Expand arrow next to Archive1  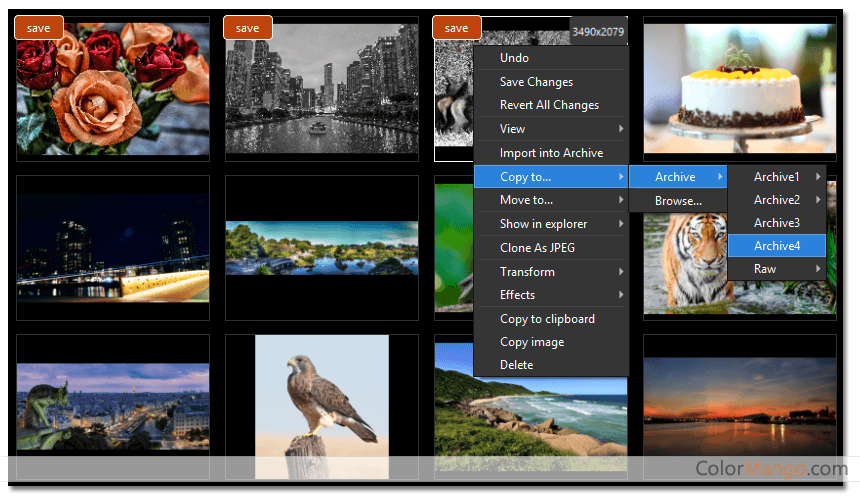coord(818,177)
